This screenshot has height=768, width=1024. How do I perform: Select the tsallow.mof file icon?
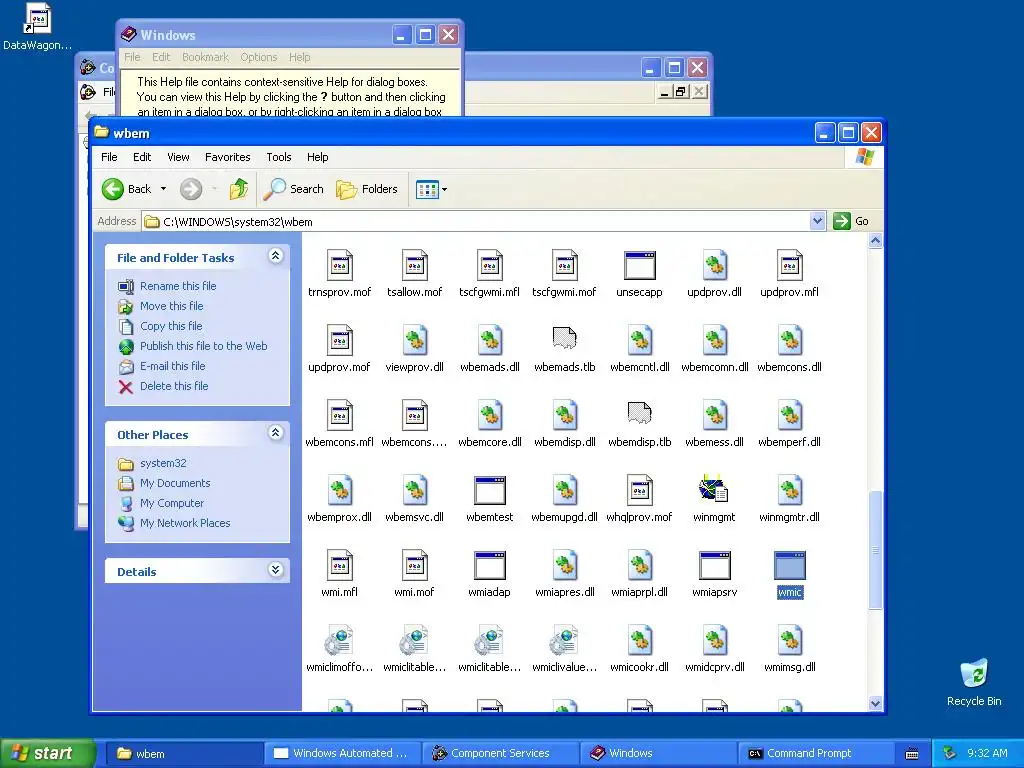(x=415, y=265)
